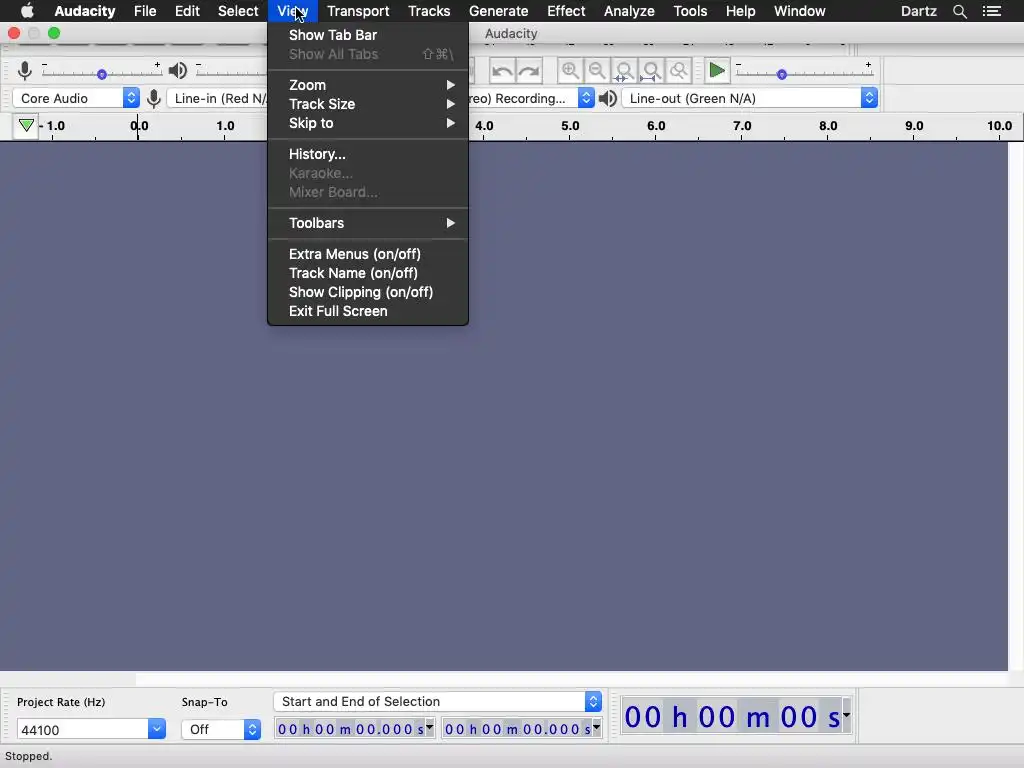Open the Help menu

741,11
